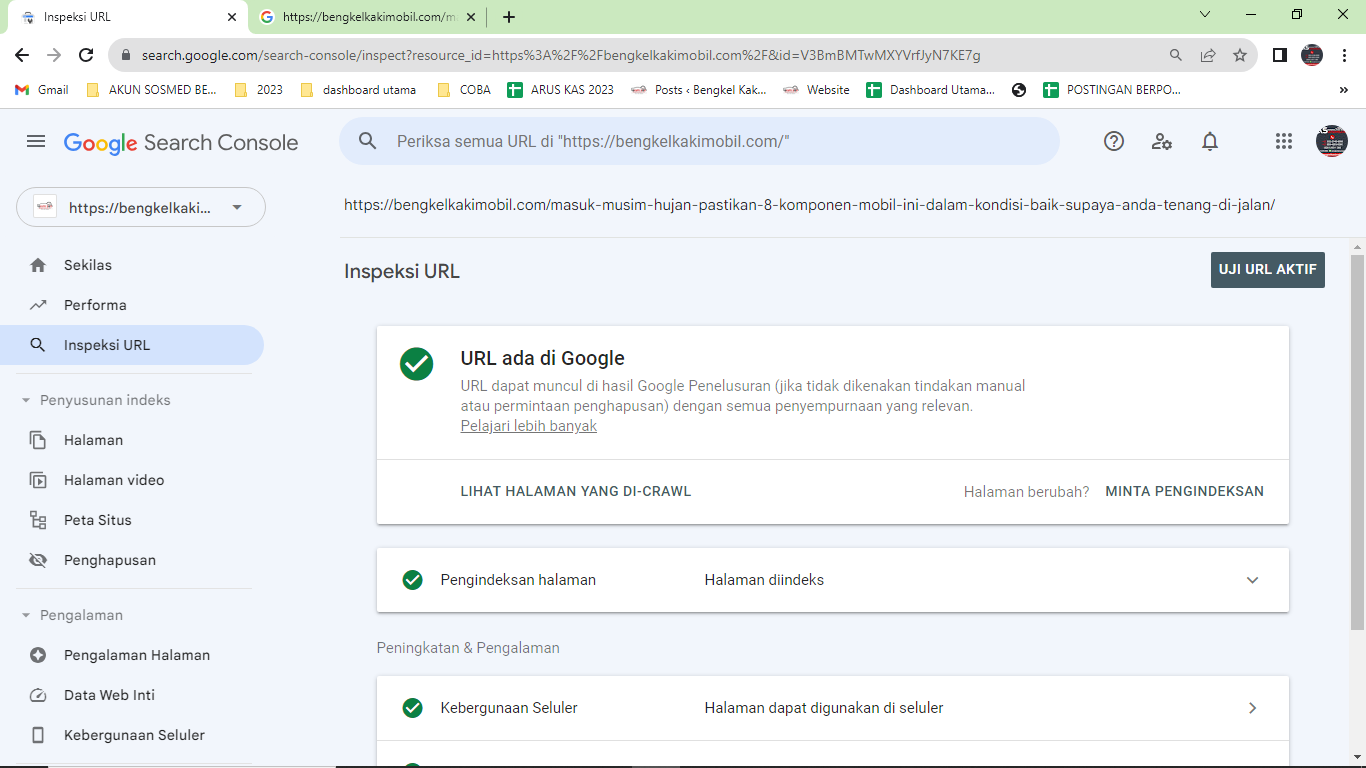Open the COBA bookmark folder

click(464, 90)
